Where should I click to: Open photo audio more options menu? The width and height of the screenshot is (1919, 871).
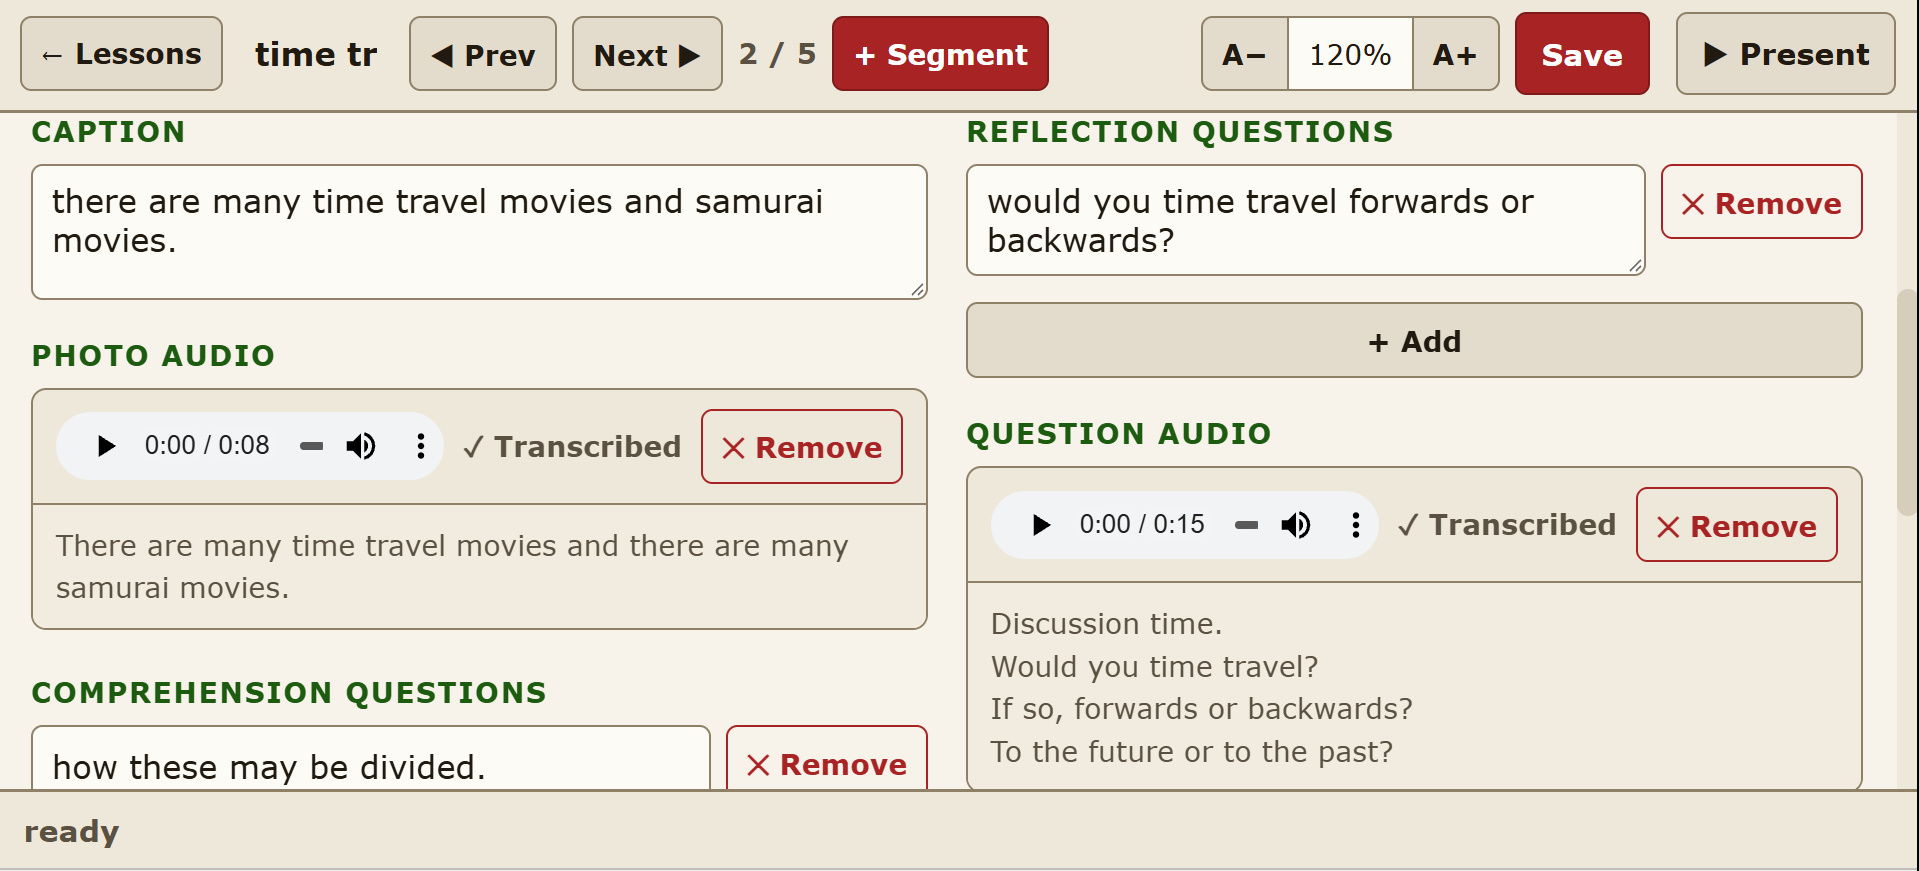pos(421,446)
